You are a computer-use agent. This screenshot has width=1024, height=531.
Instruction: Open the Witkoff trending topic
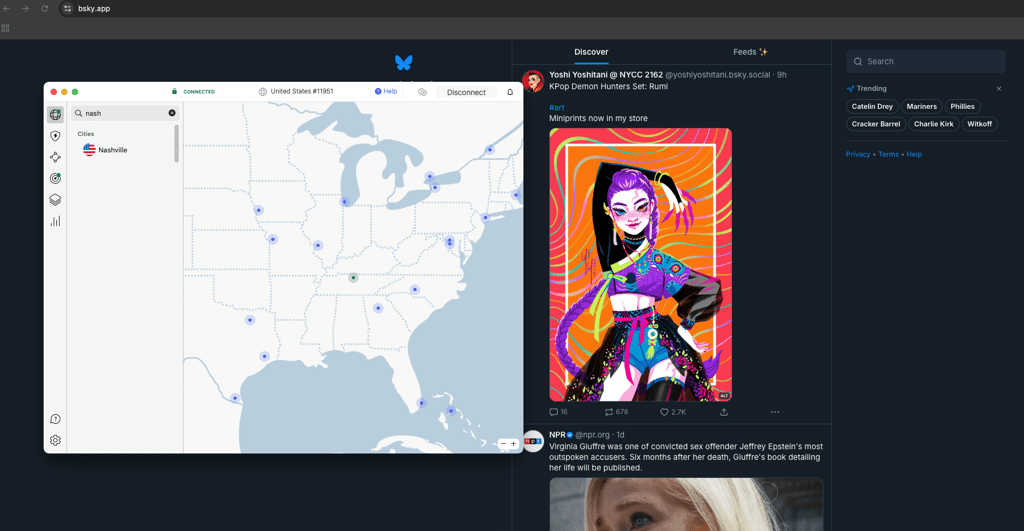pyautogui.click(x=980, y=124)
